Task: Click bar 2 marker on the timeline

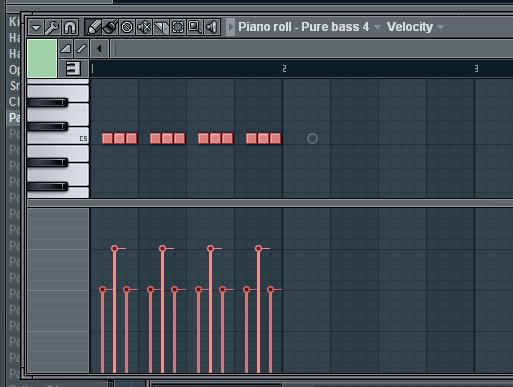Action: pos(284,69)
